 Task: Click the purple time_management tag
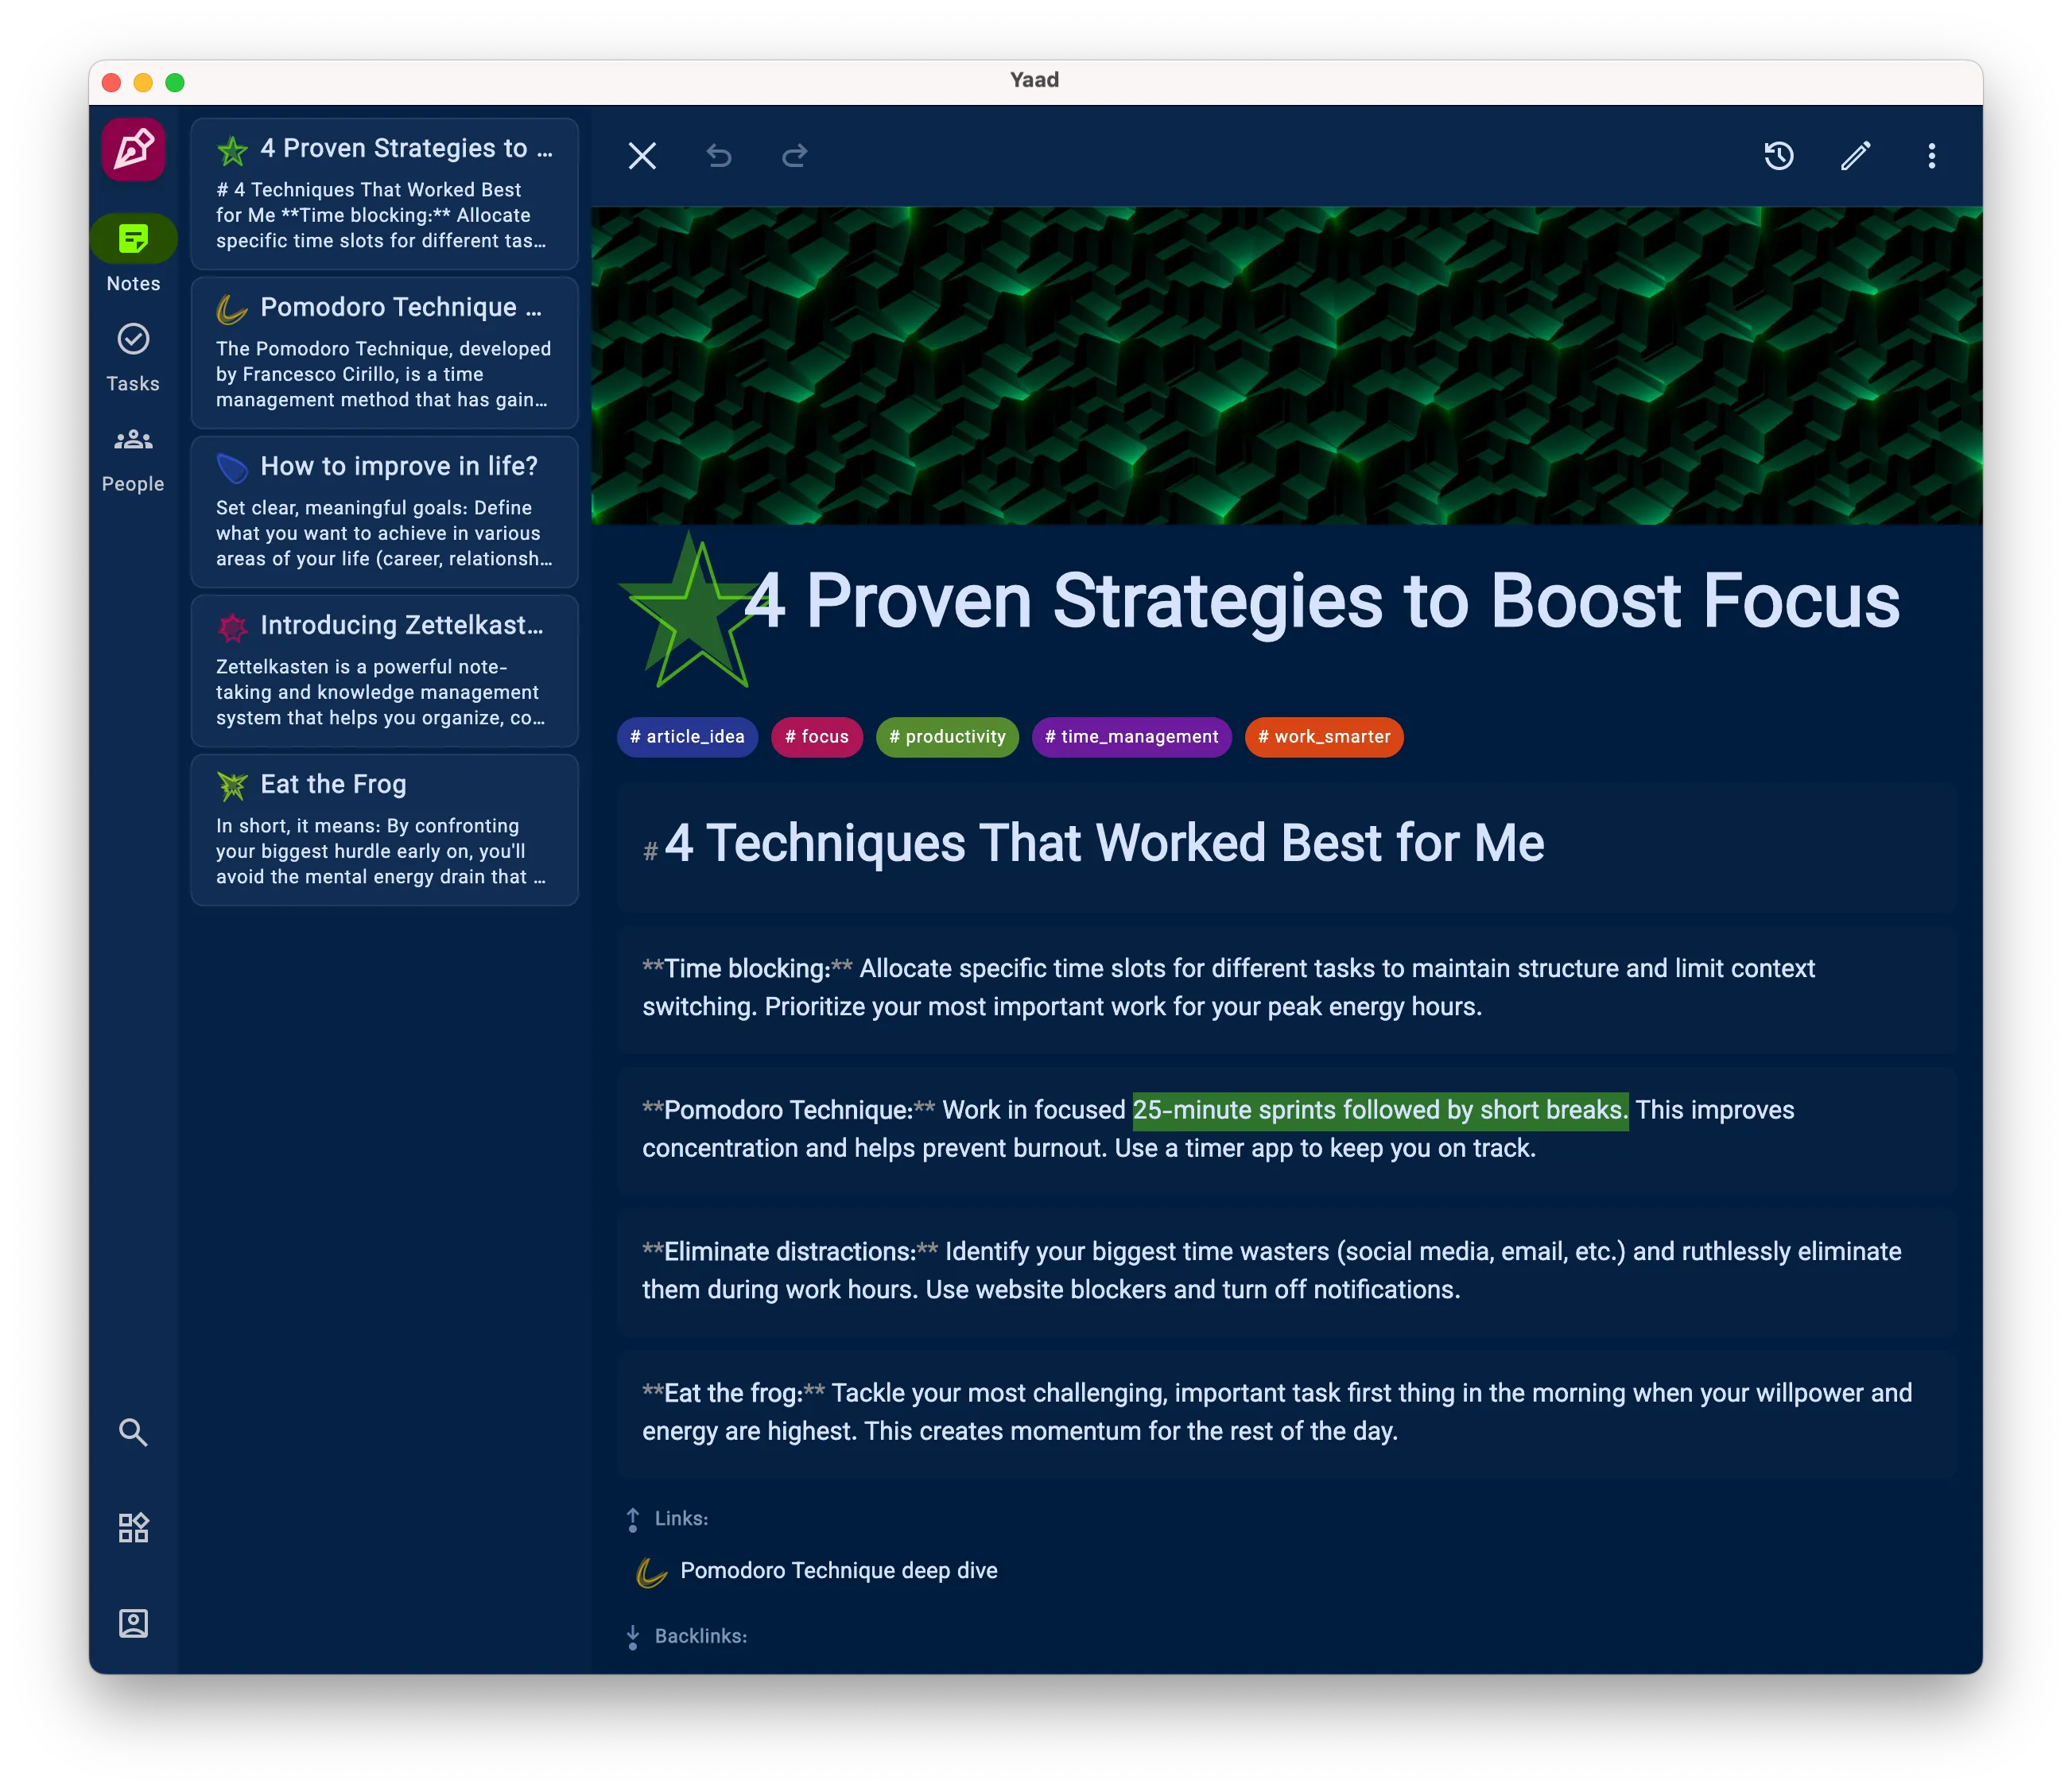[x=1131, y=737]
